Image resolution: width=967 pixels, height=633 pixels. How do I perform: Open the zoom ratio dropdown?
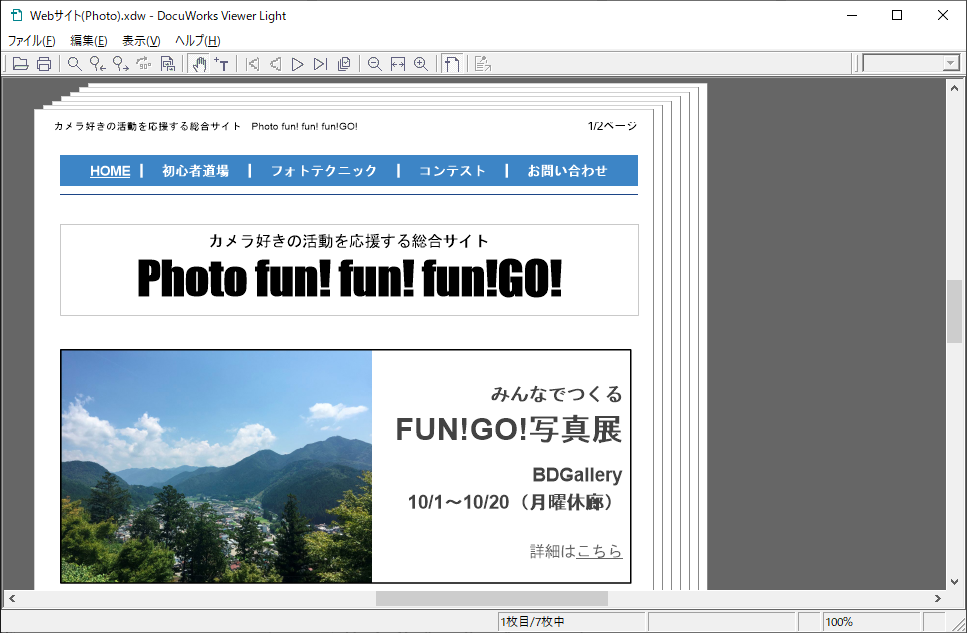pyautogui.click(x=952, y=63)
